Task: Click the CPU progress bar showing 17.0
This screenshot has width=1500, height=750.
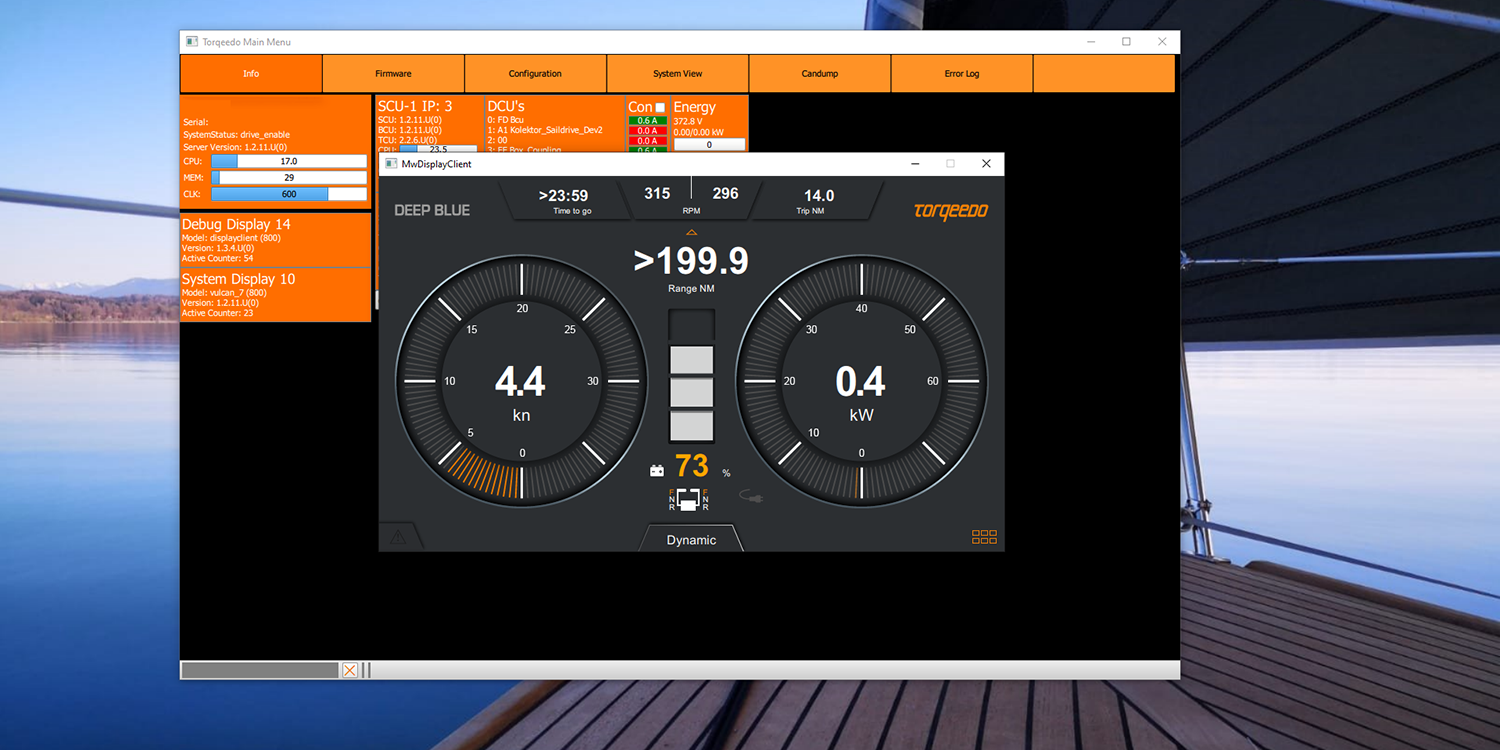Action: coord(289,161)
